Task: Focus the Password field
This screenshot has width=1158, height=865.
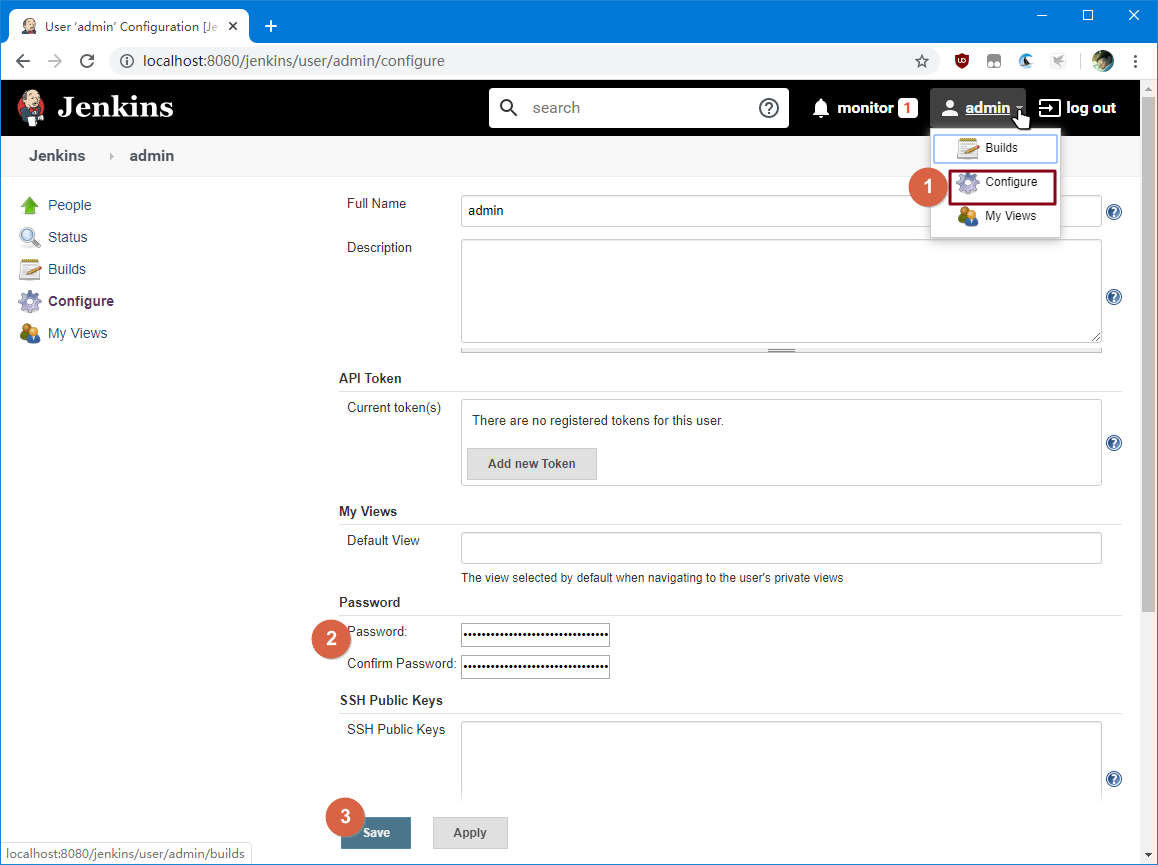Action: point(535,635)
